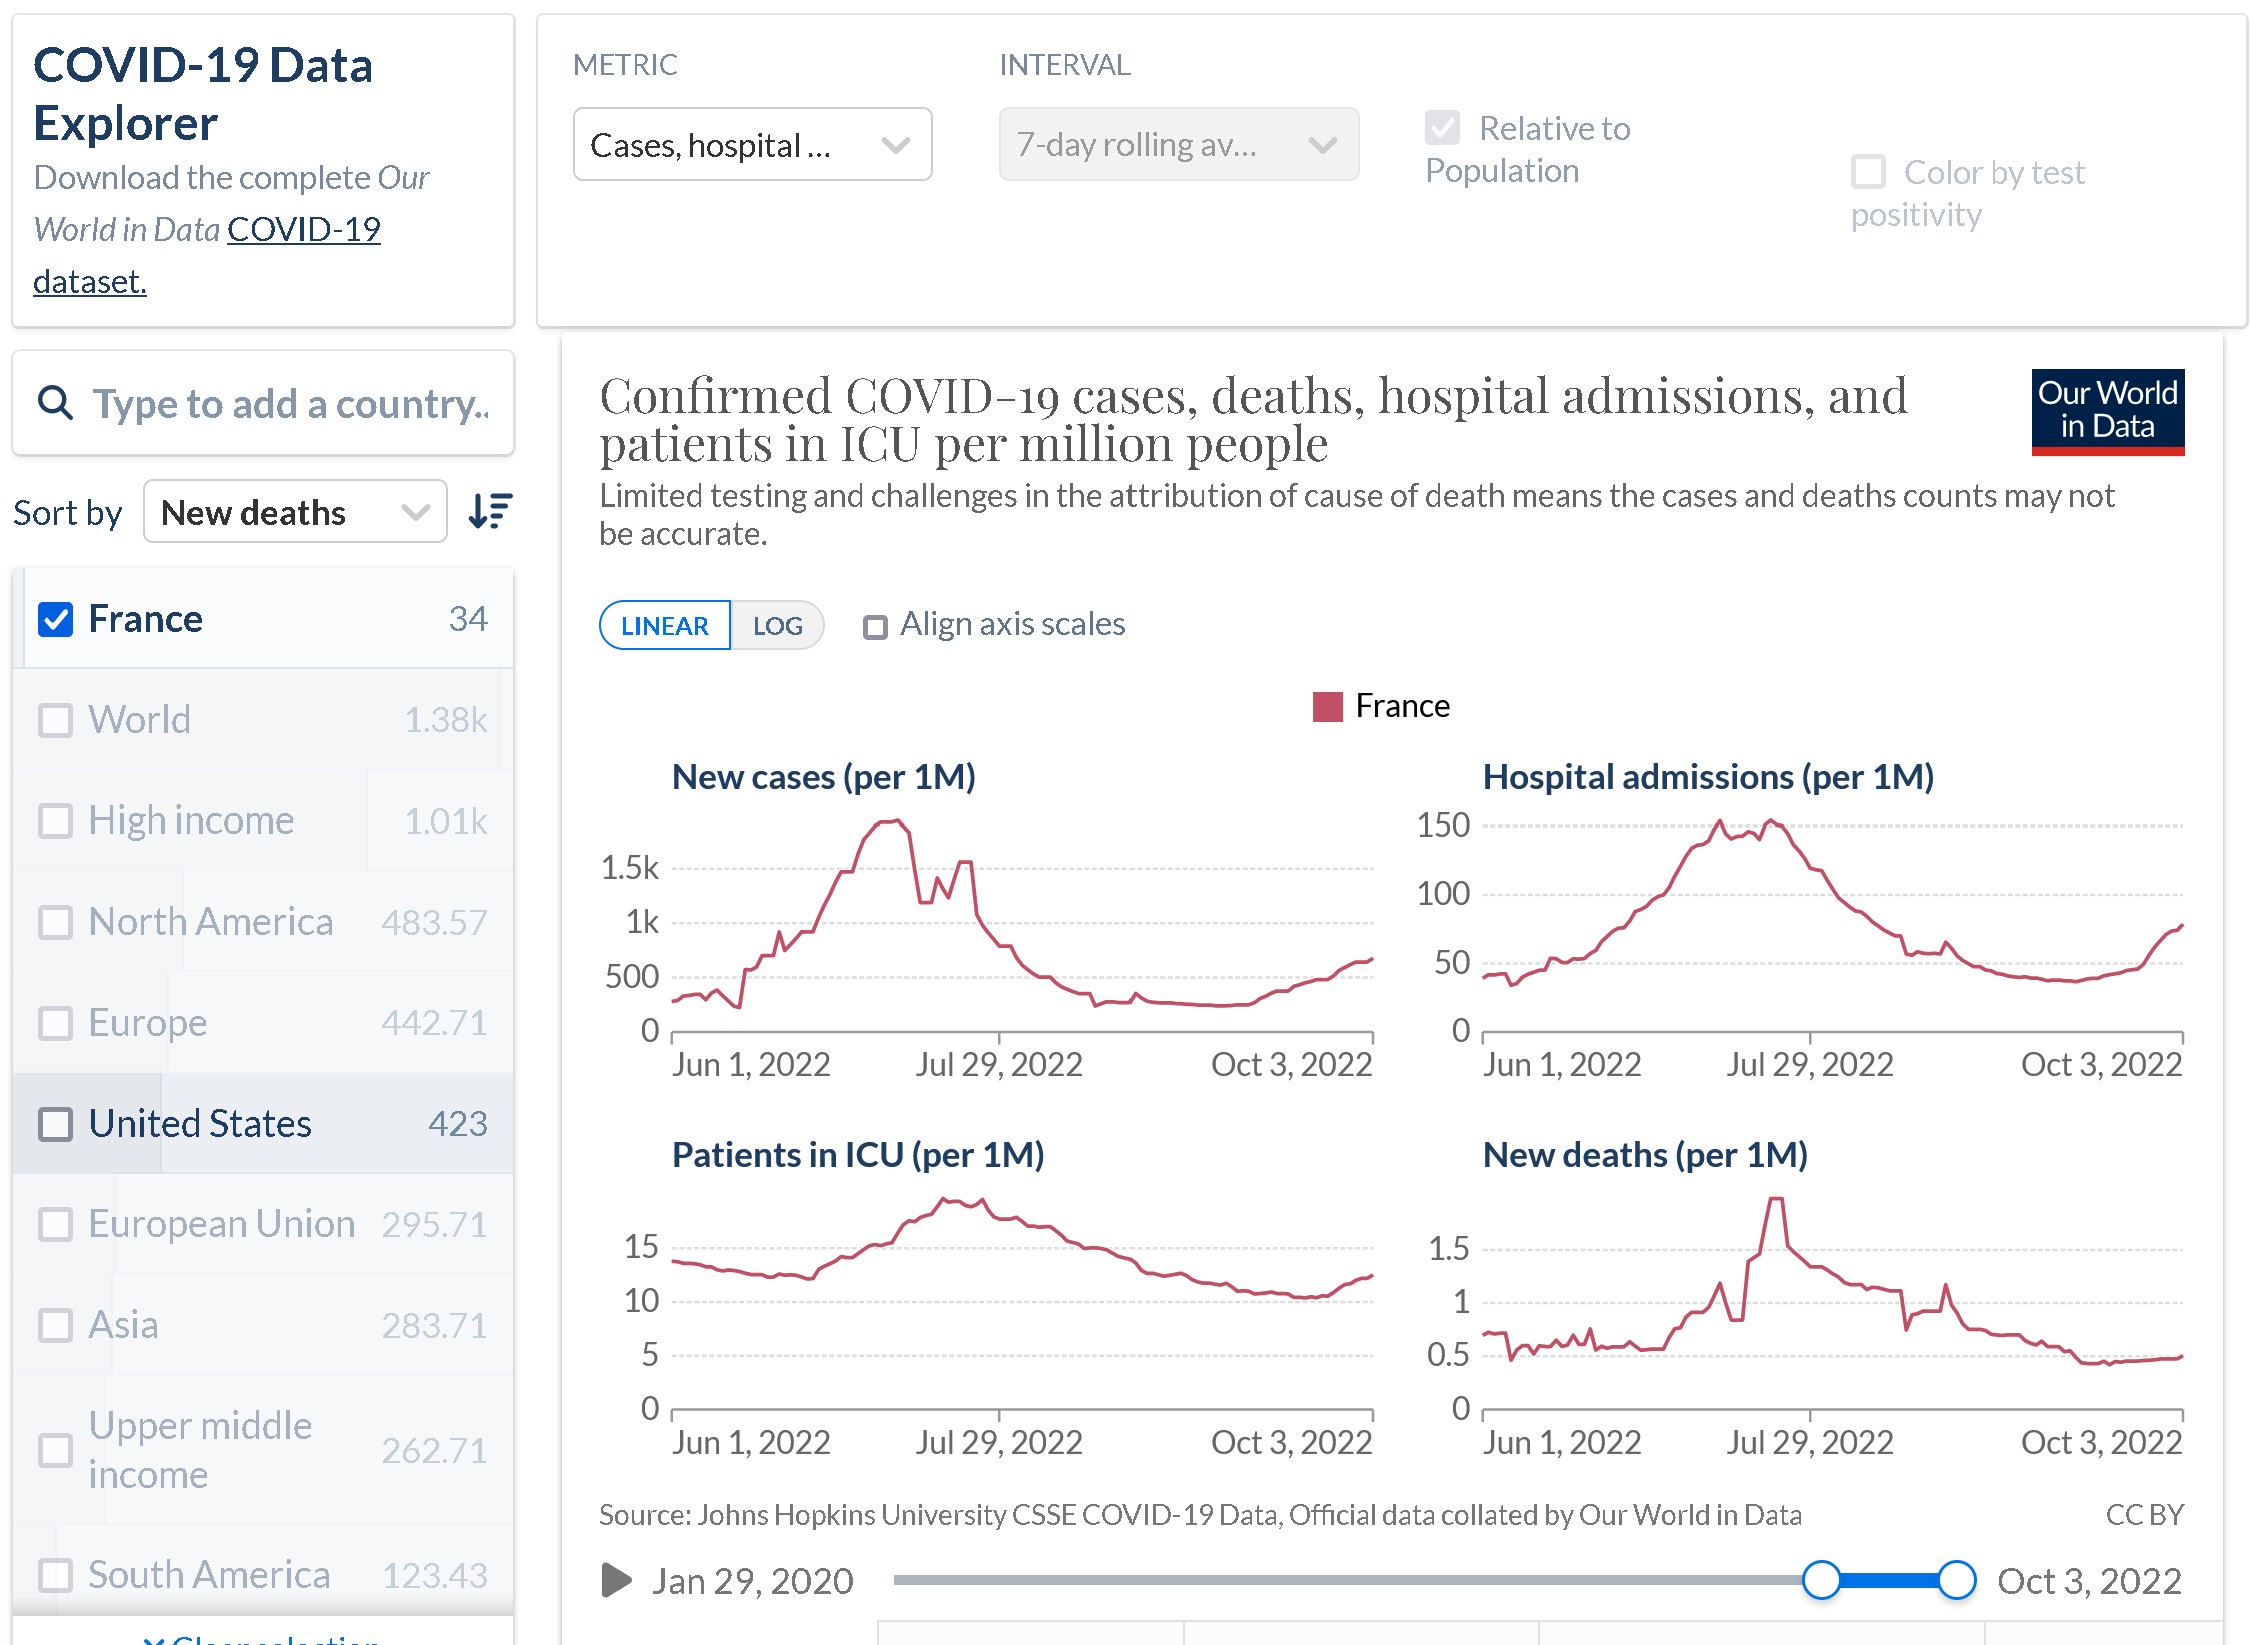Screen dimensions: 2250x1645
Task: Uncheck the France checkbox
Action: click(x=55, y=619)
